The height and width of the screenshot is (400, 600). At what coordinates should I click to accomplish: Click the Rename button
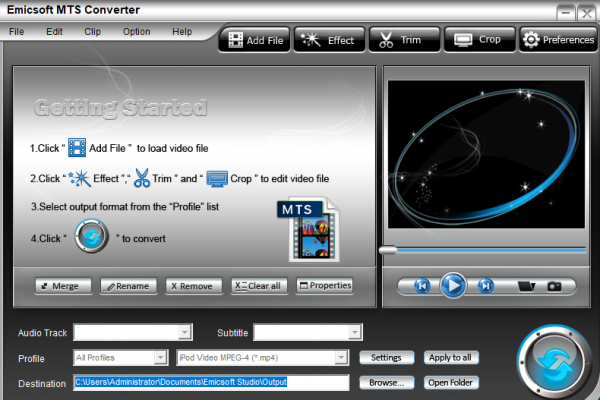[129, 286]
